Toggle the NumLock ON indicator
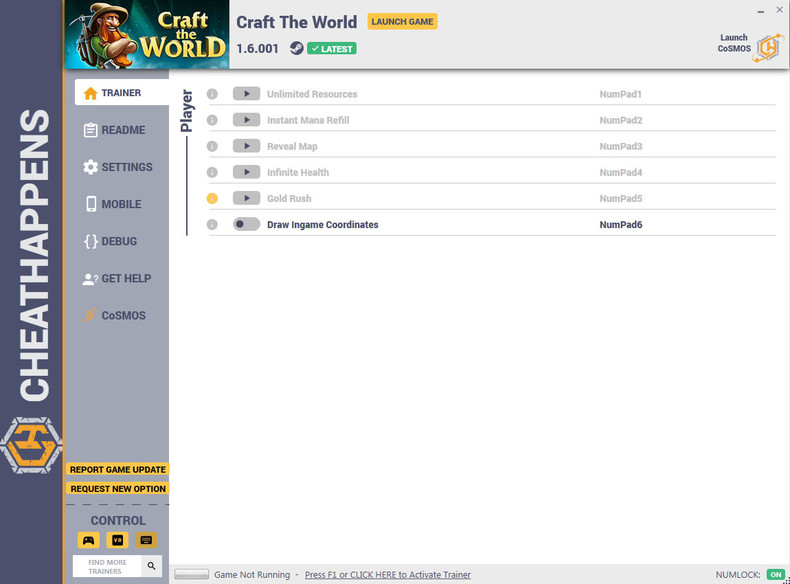The width and height of the screenshot is (790, 584). point(775,575)
